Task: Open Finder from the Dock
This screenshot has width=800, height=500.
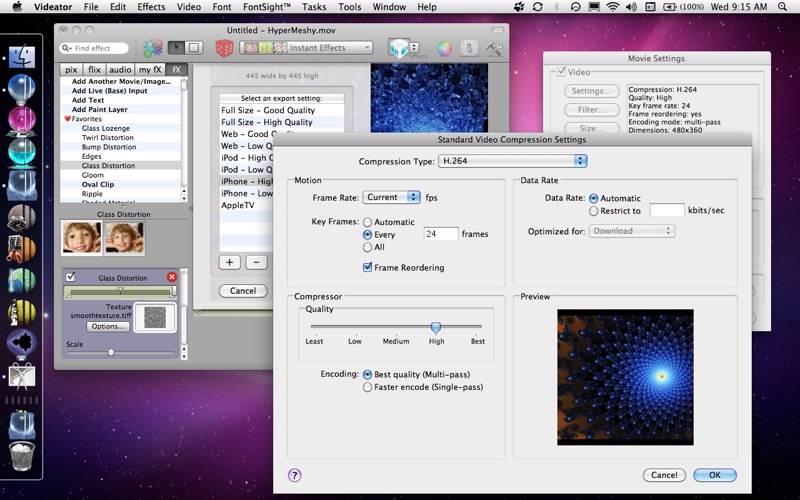Action: [x=22, y=57]
